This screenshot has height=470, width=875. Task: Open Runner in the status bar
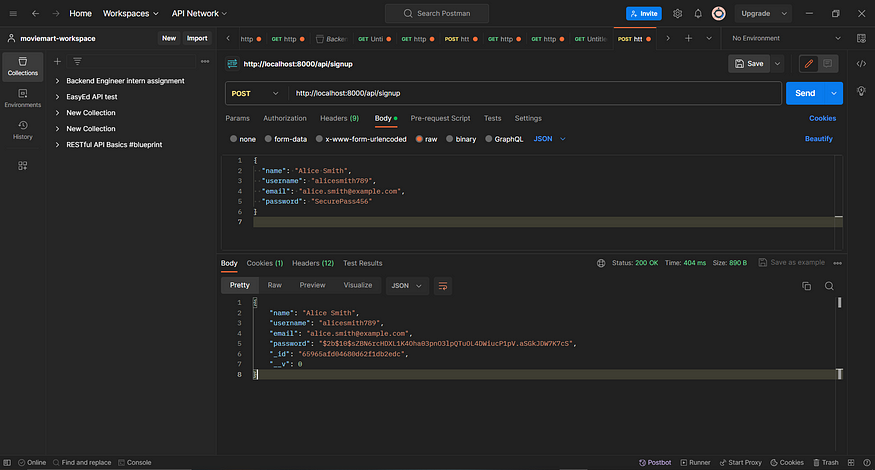click(x=695, y=462)
